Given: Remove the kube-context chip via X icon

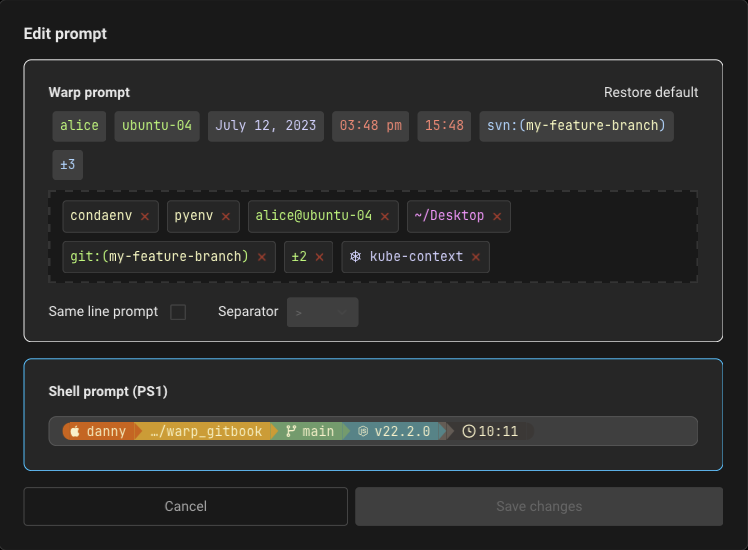Looking at the screenshot, I should tap(476, 257).
